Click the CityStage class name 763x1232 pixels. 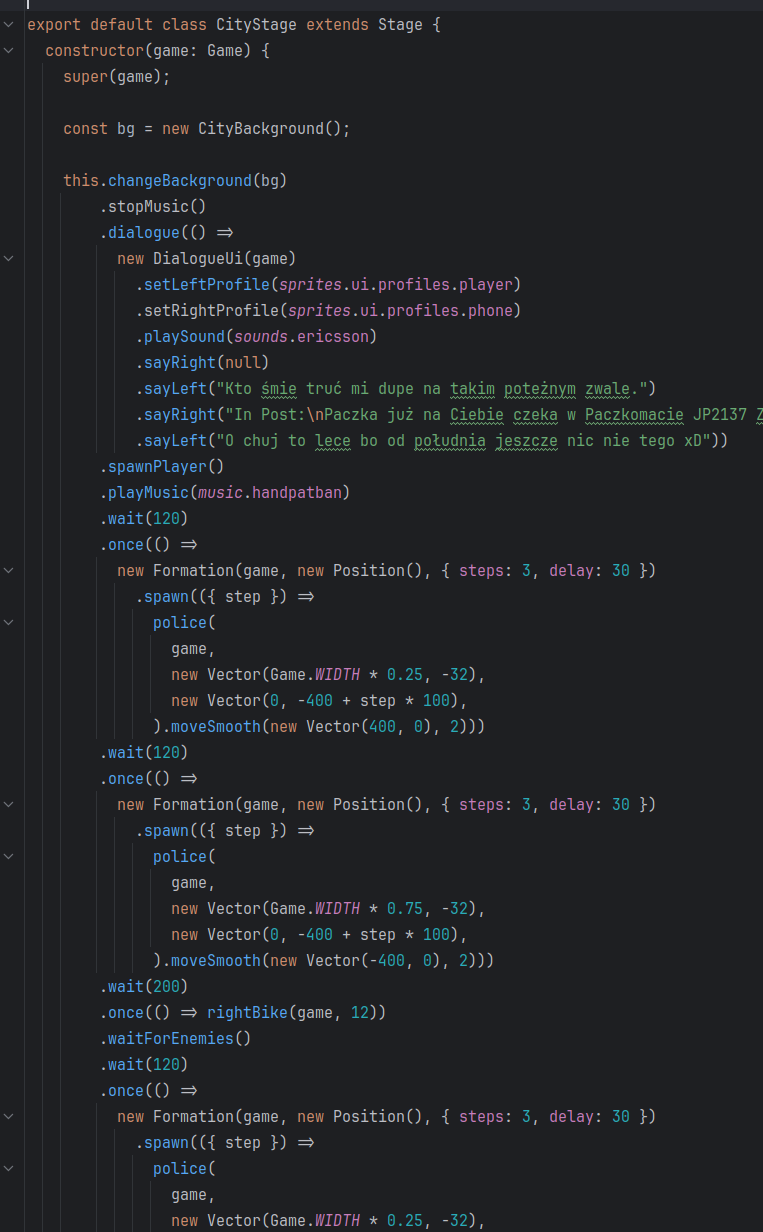point(256,24)
